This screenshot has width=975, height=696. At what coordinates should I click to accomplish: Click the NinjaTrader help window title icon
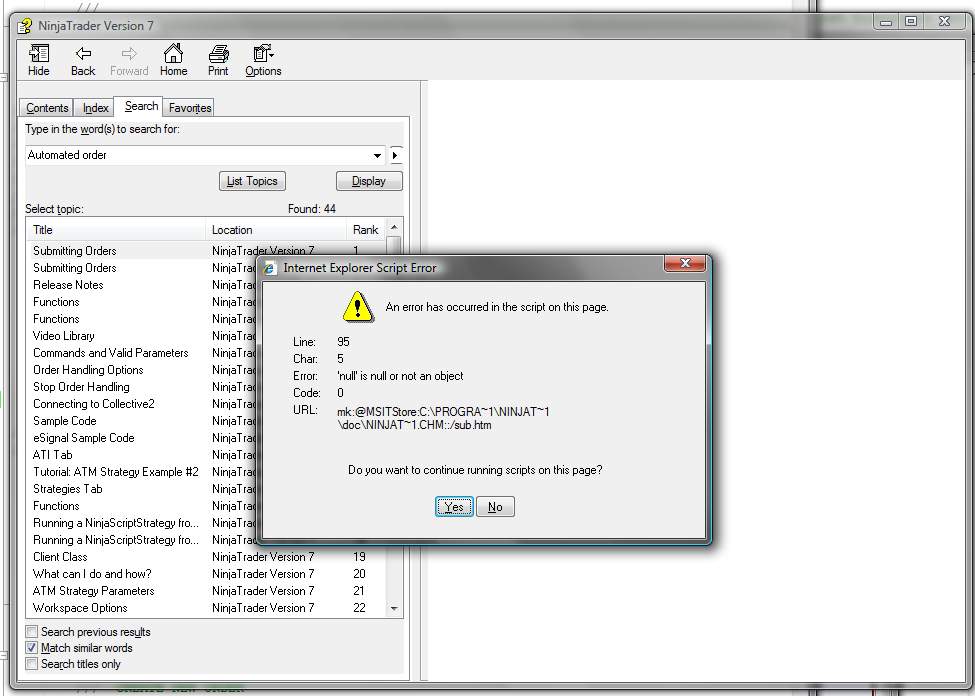point(25,26)
